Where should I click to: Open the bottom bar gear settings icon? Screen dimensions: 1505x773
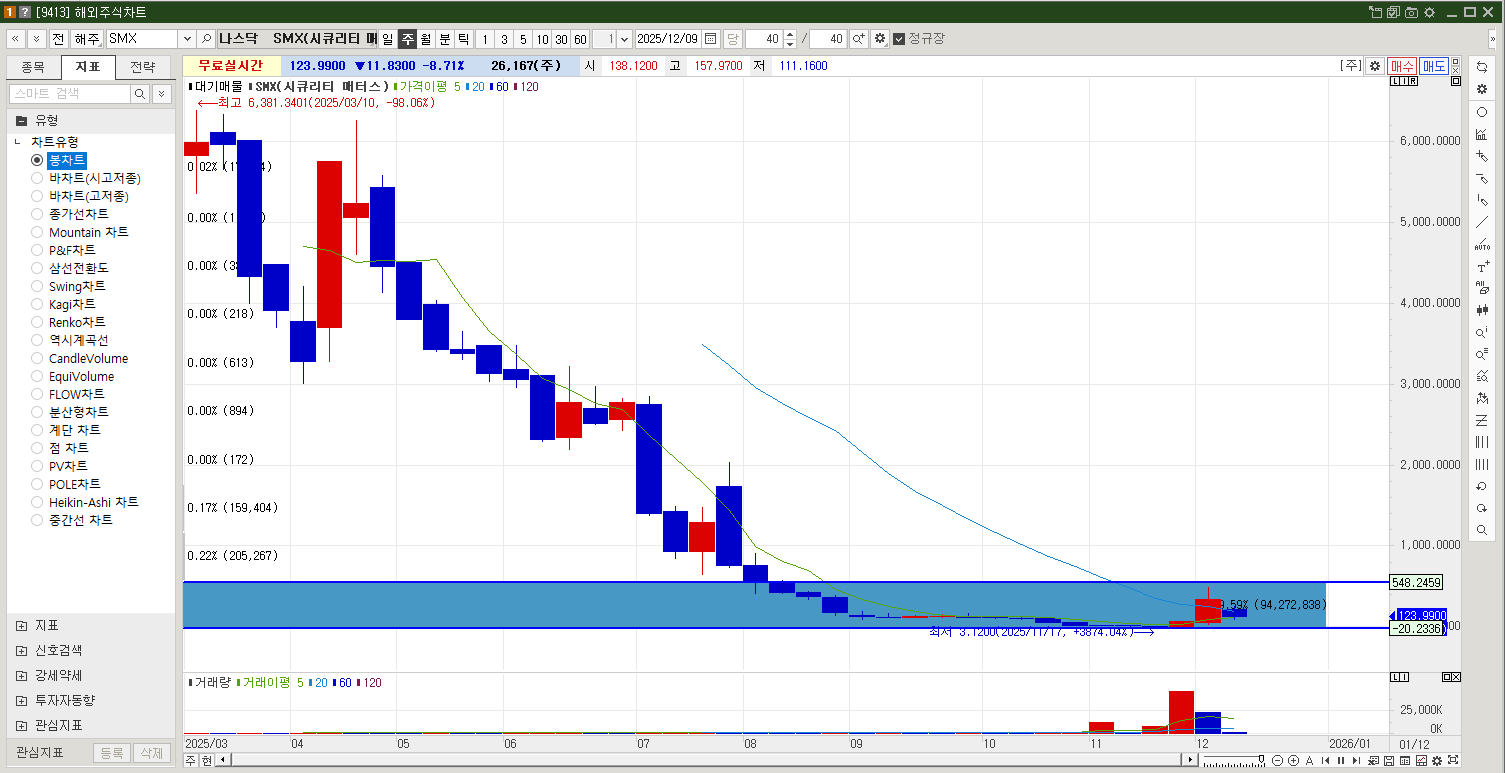tap(1437, 760)
